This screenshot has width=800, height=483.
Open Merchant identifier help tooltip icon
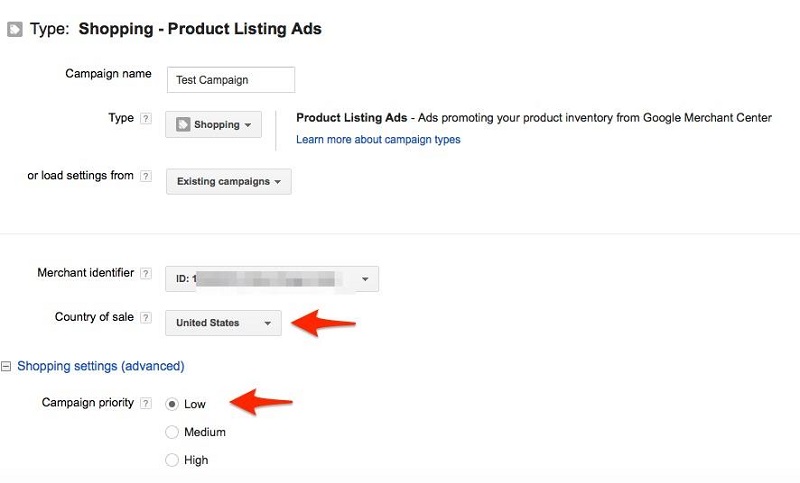146,274
